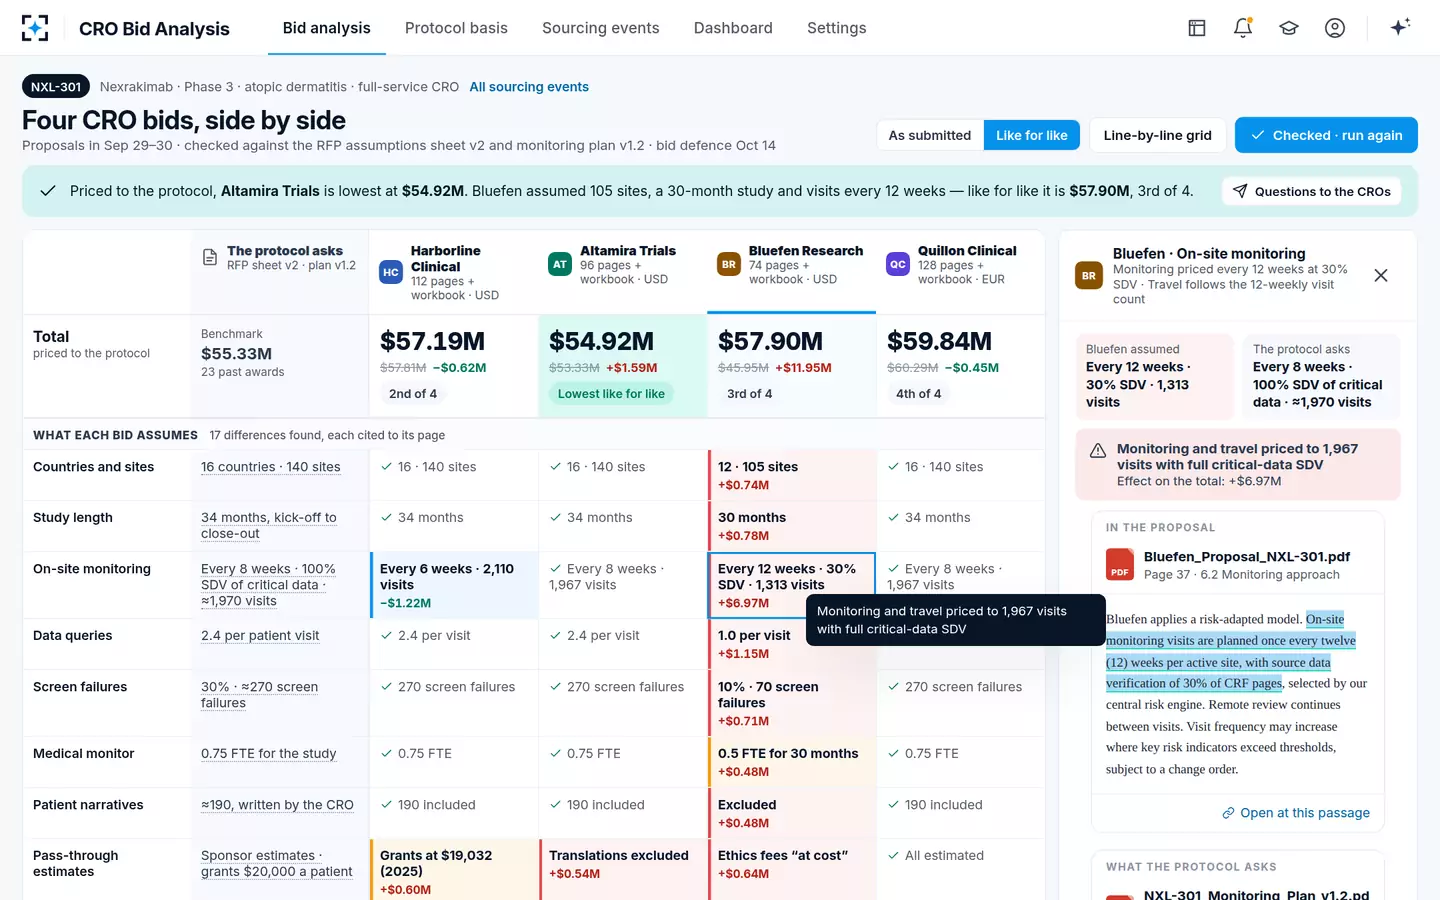
Task: Open the Settings tab
Action: tap(837, 28)
